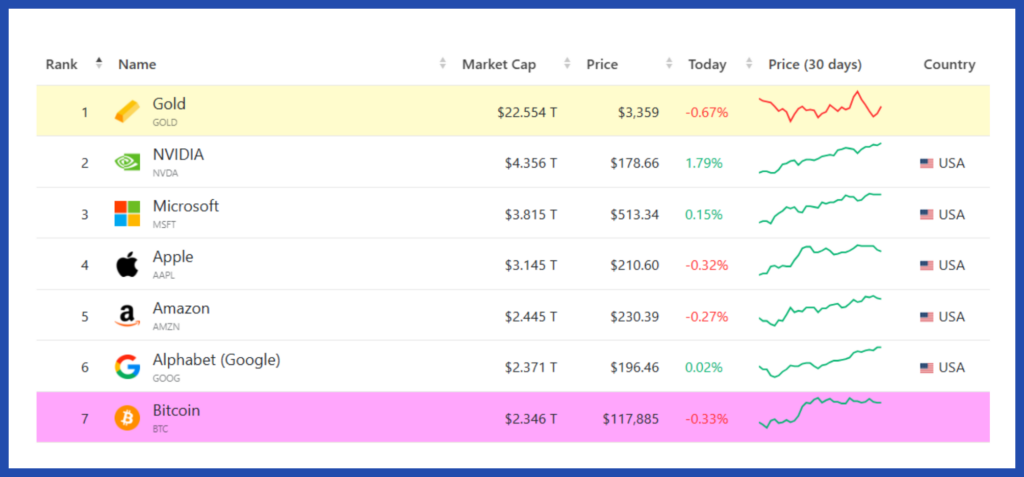Click the Microsoft logo icon
This screenshot has height=477, width=1024.
click(127, 213)
